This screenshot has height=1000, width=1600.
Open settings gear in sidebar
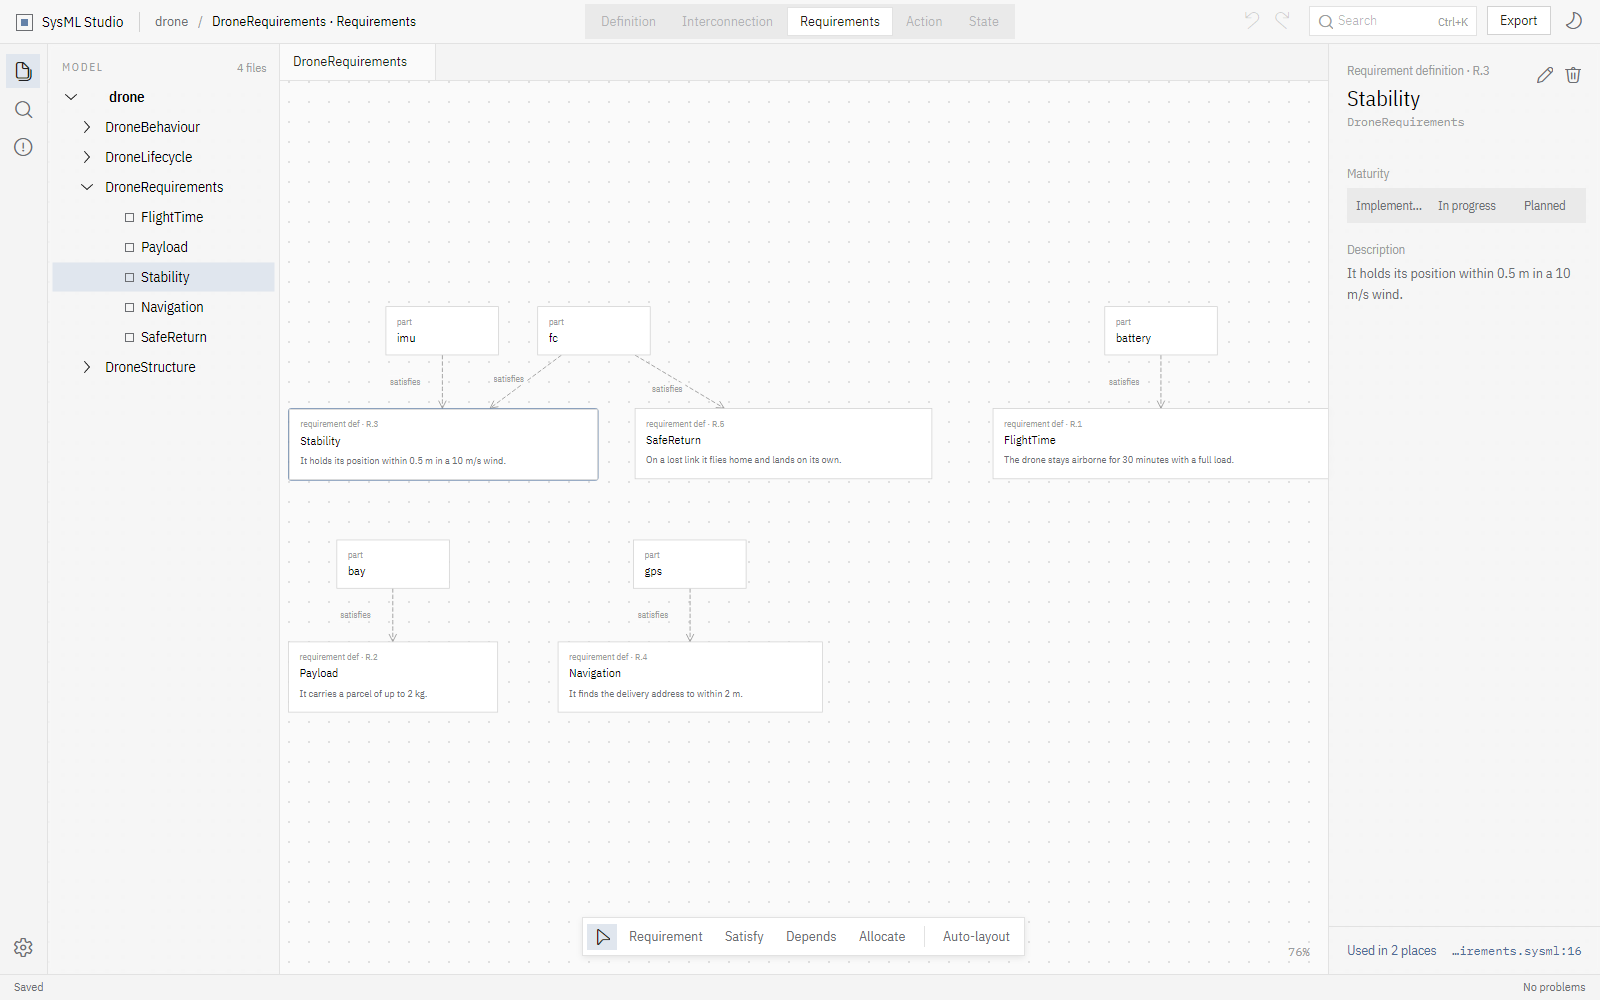tap(23, 947)
